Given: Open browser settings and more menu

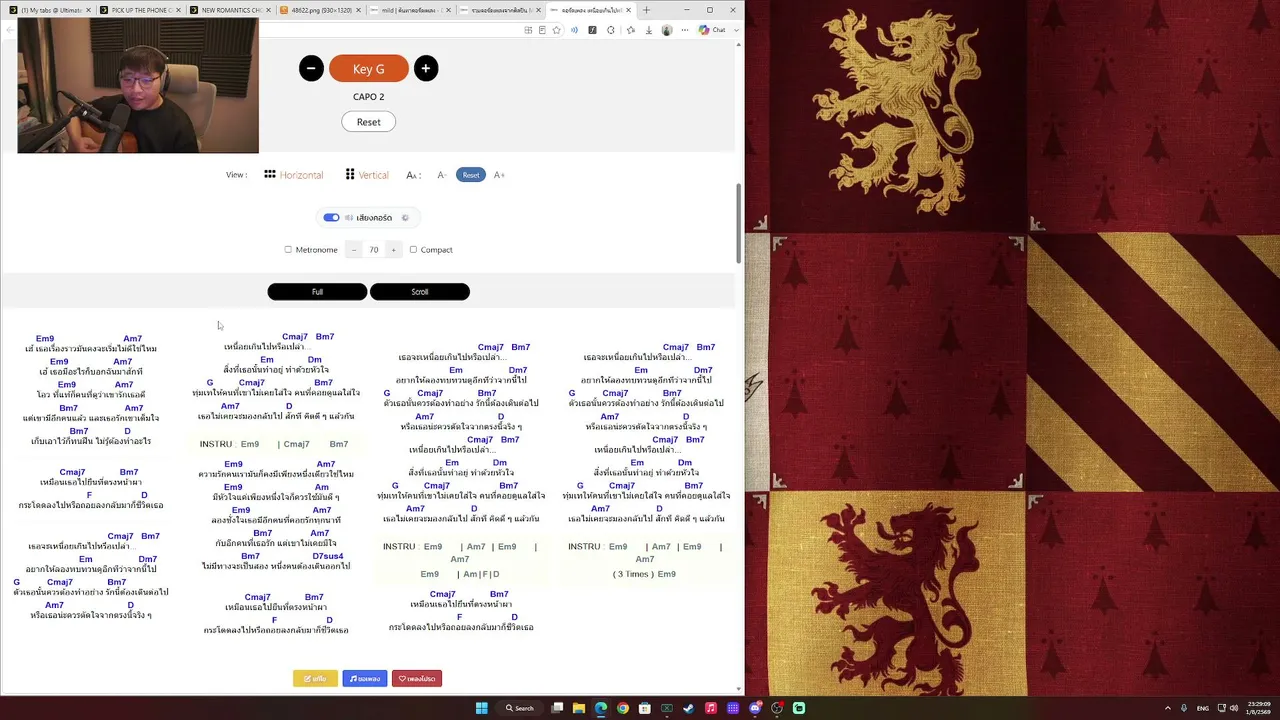Looking at the screenshot, I should tap(685, 30).
